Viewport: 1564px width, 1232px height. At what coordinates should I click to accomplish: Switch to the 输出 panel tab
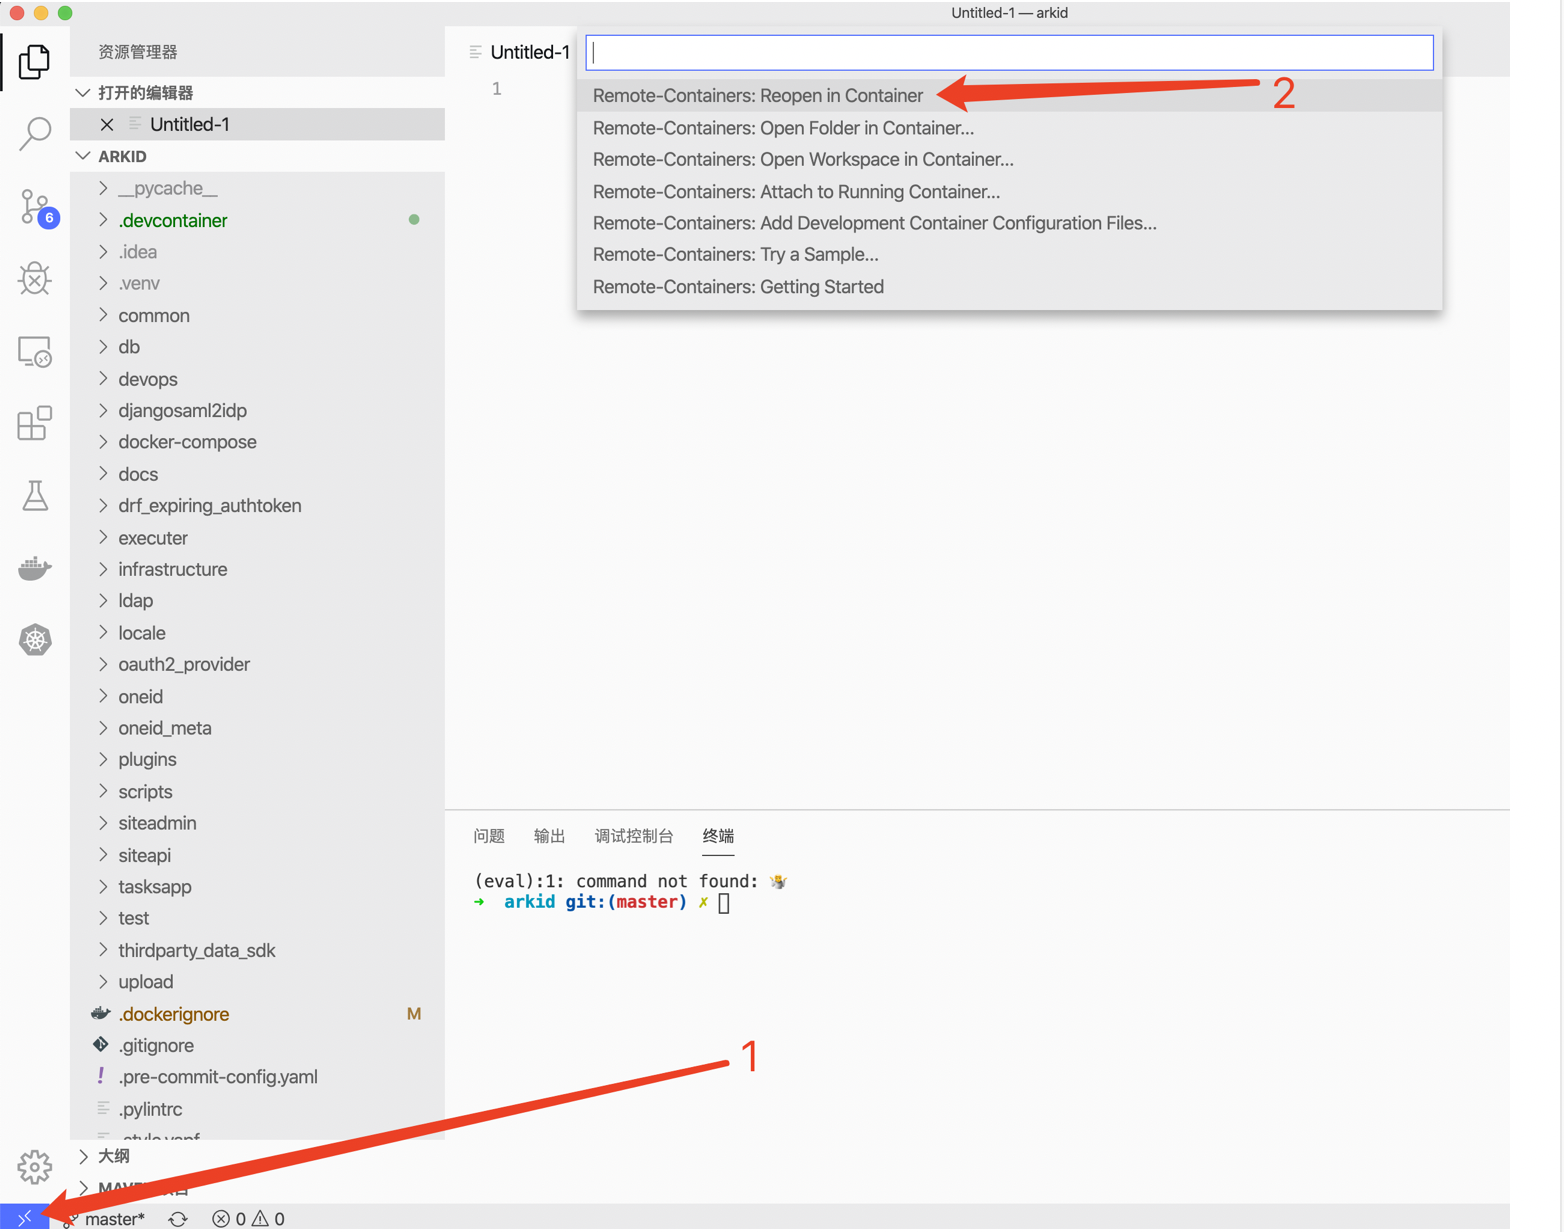point(549,836)
